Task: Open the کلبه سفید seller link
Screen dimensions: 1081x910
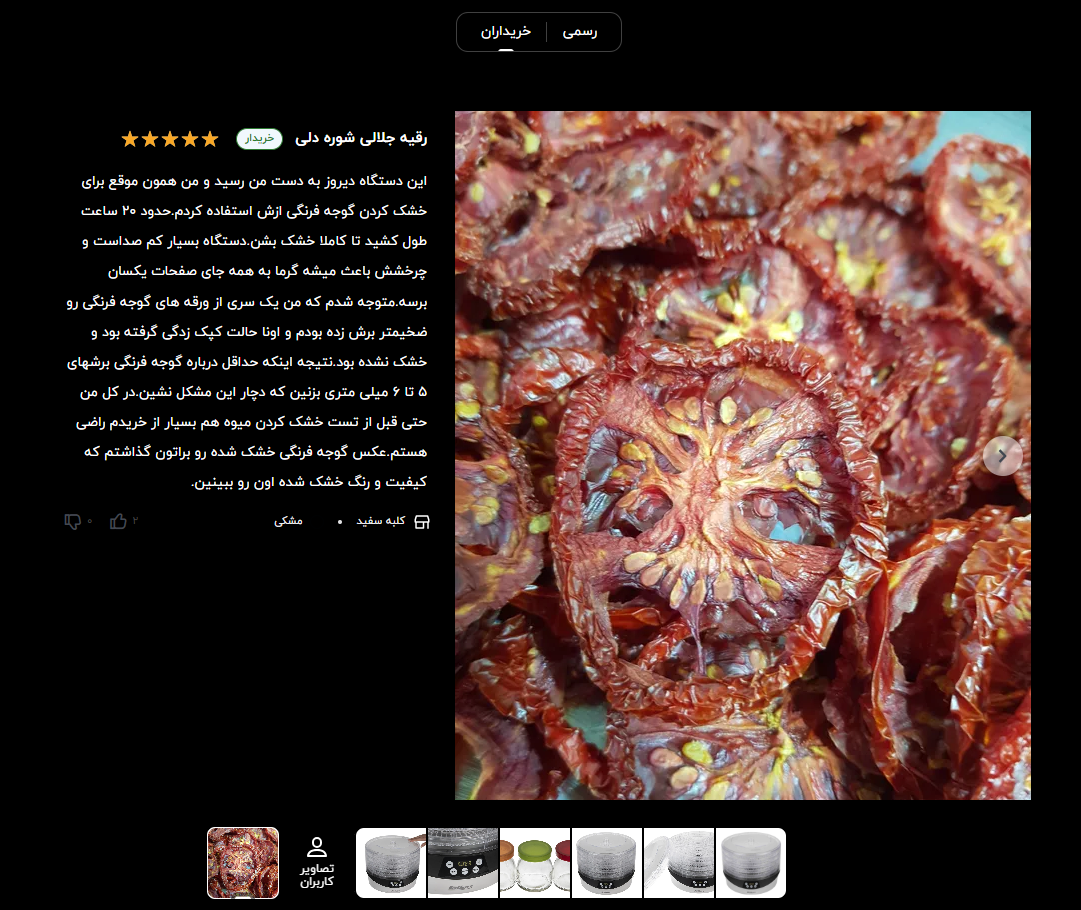Action: (x=381, y=521)
